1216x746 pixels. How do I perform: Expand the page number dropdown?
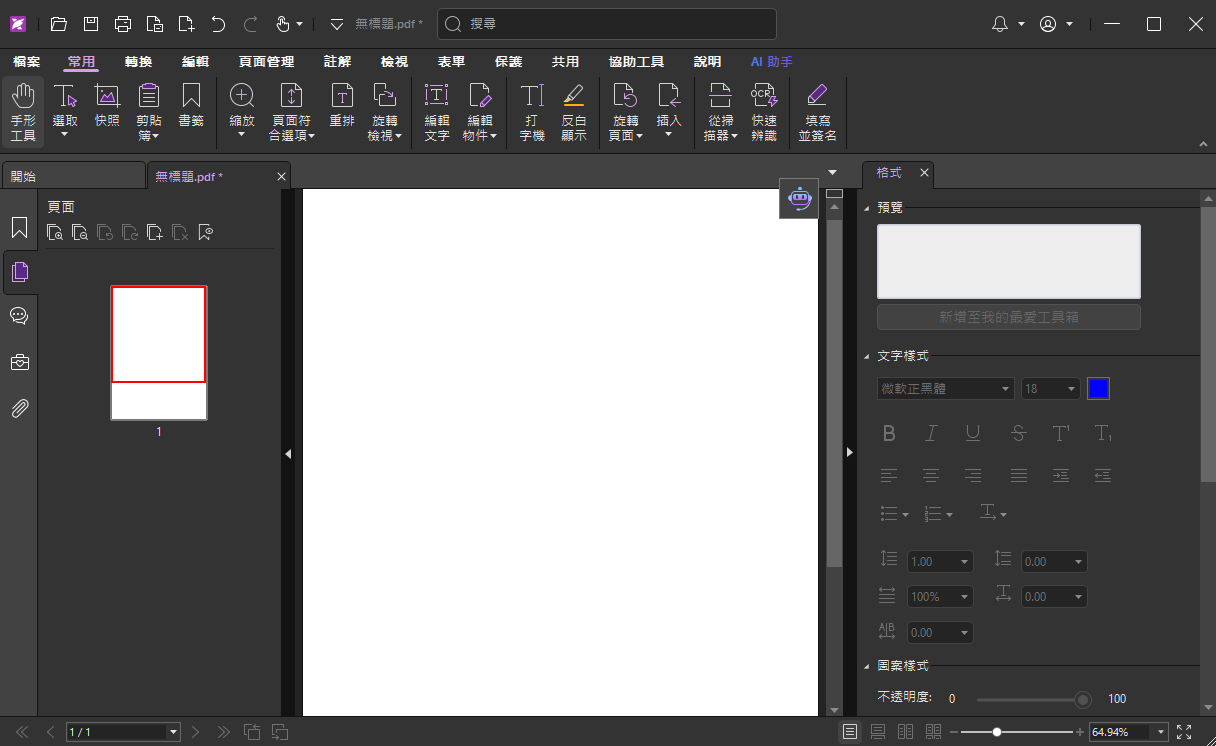173,732
